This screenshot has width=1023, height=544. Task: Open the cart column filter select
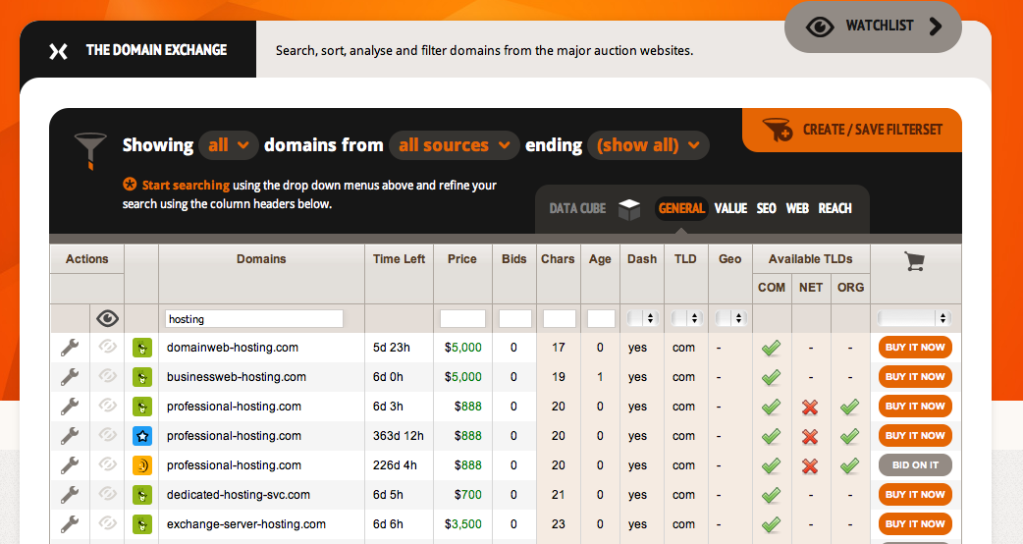click(x=914, y=318)
